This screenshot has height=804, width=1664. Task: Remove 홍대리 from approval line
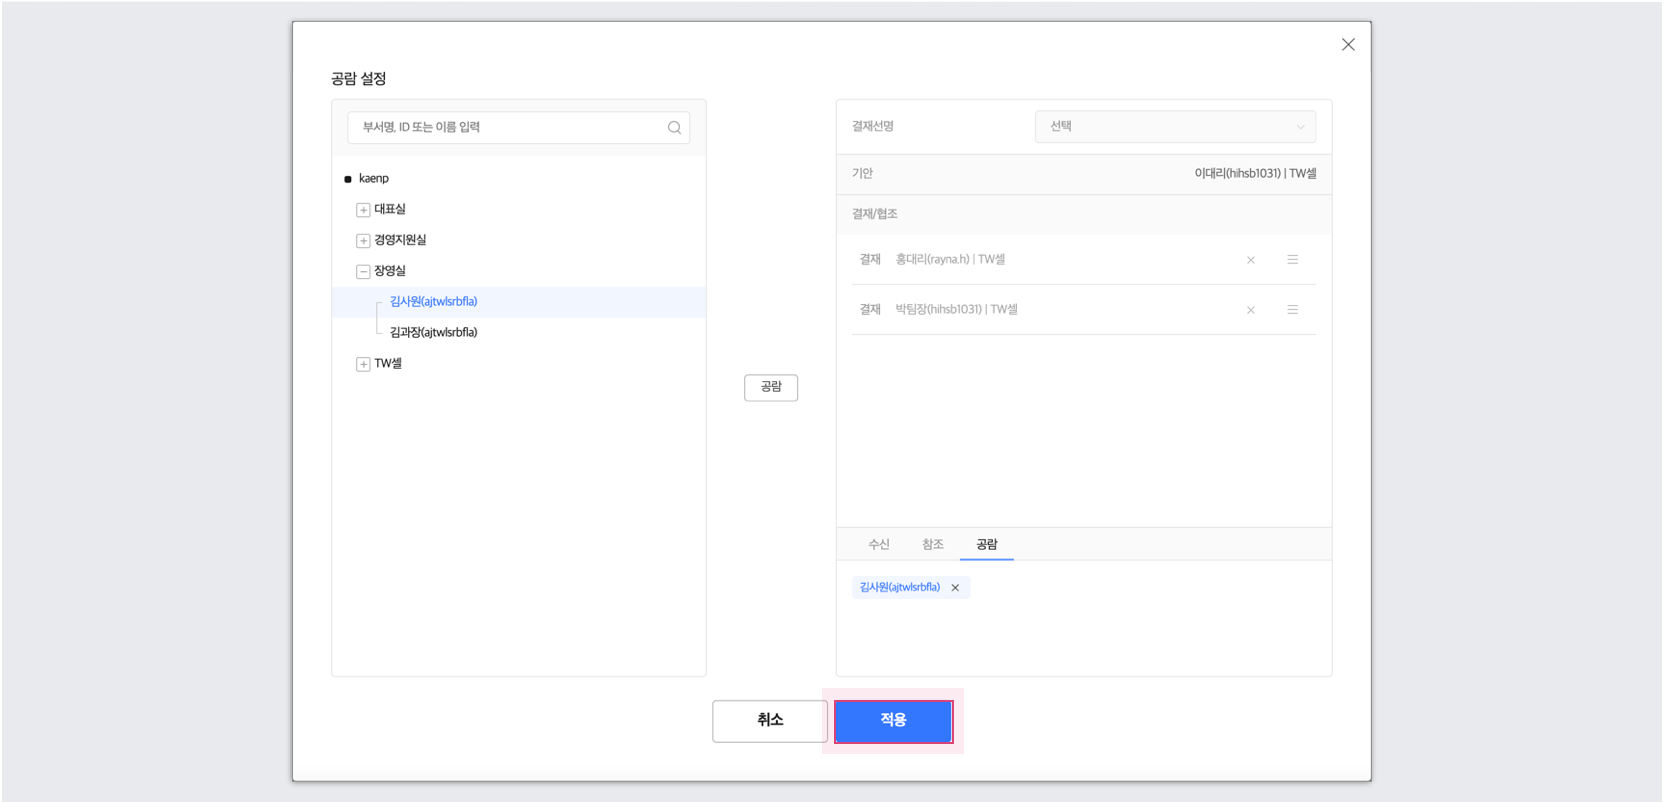coord(1250,260)
